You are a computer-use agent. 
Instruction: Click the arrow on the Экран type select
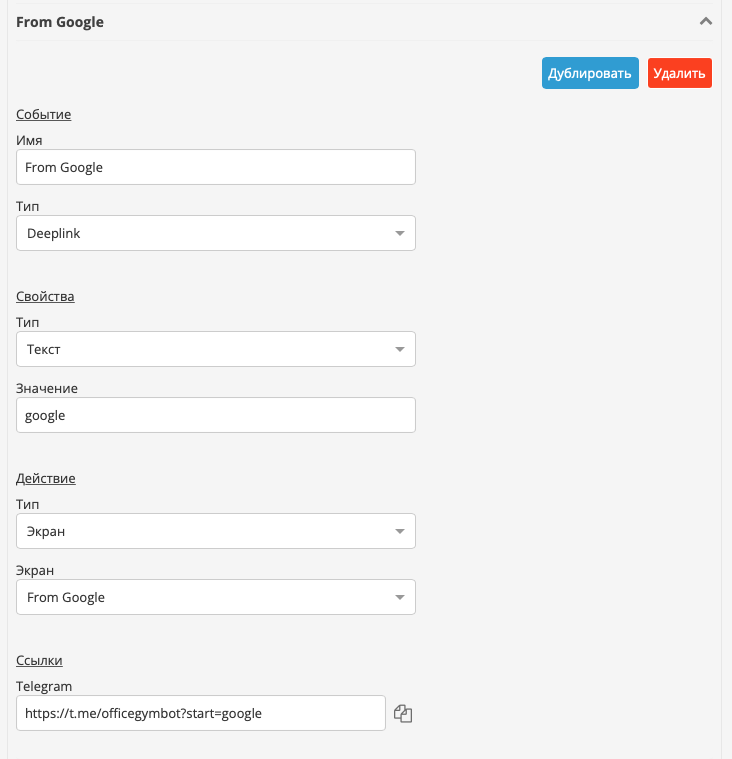(400, 531)
